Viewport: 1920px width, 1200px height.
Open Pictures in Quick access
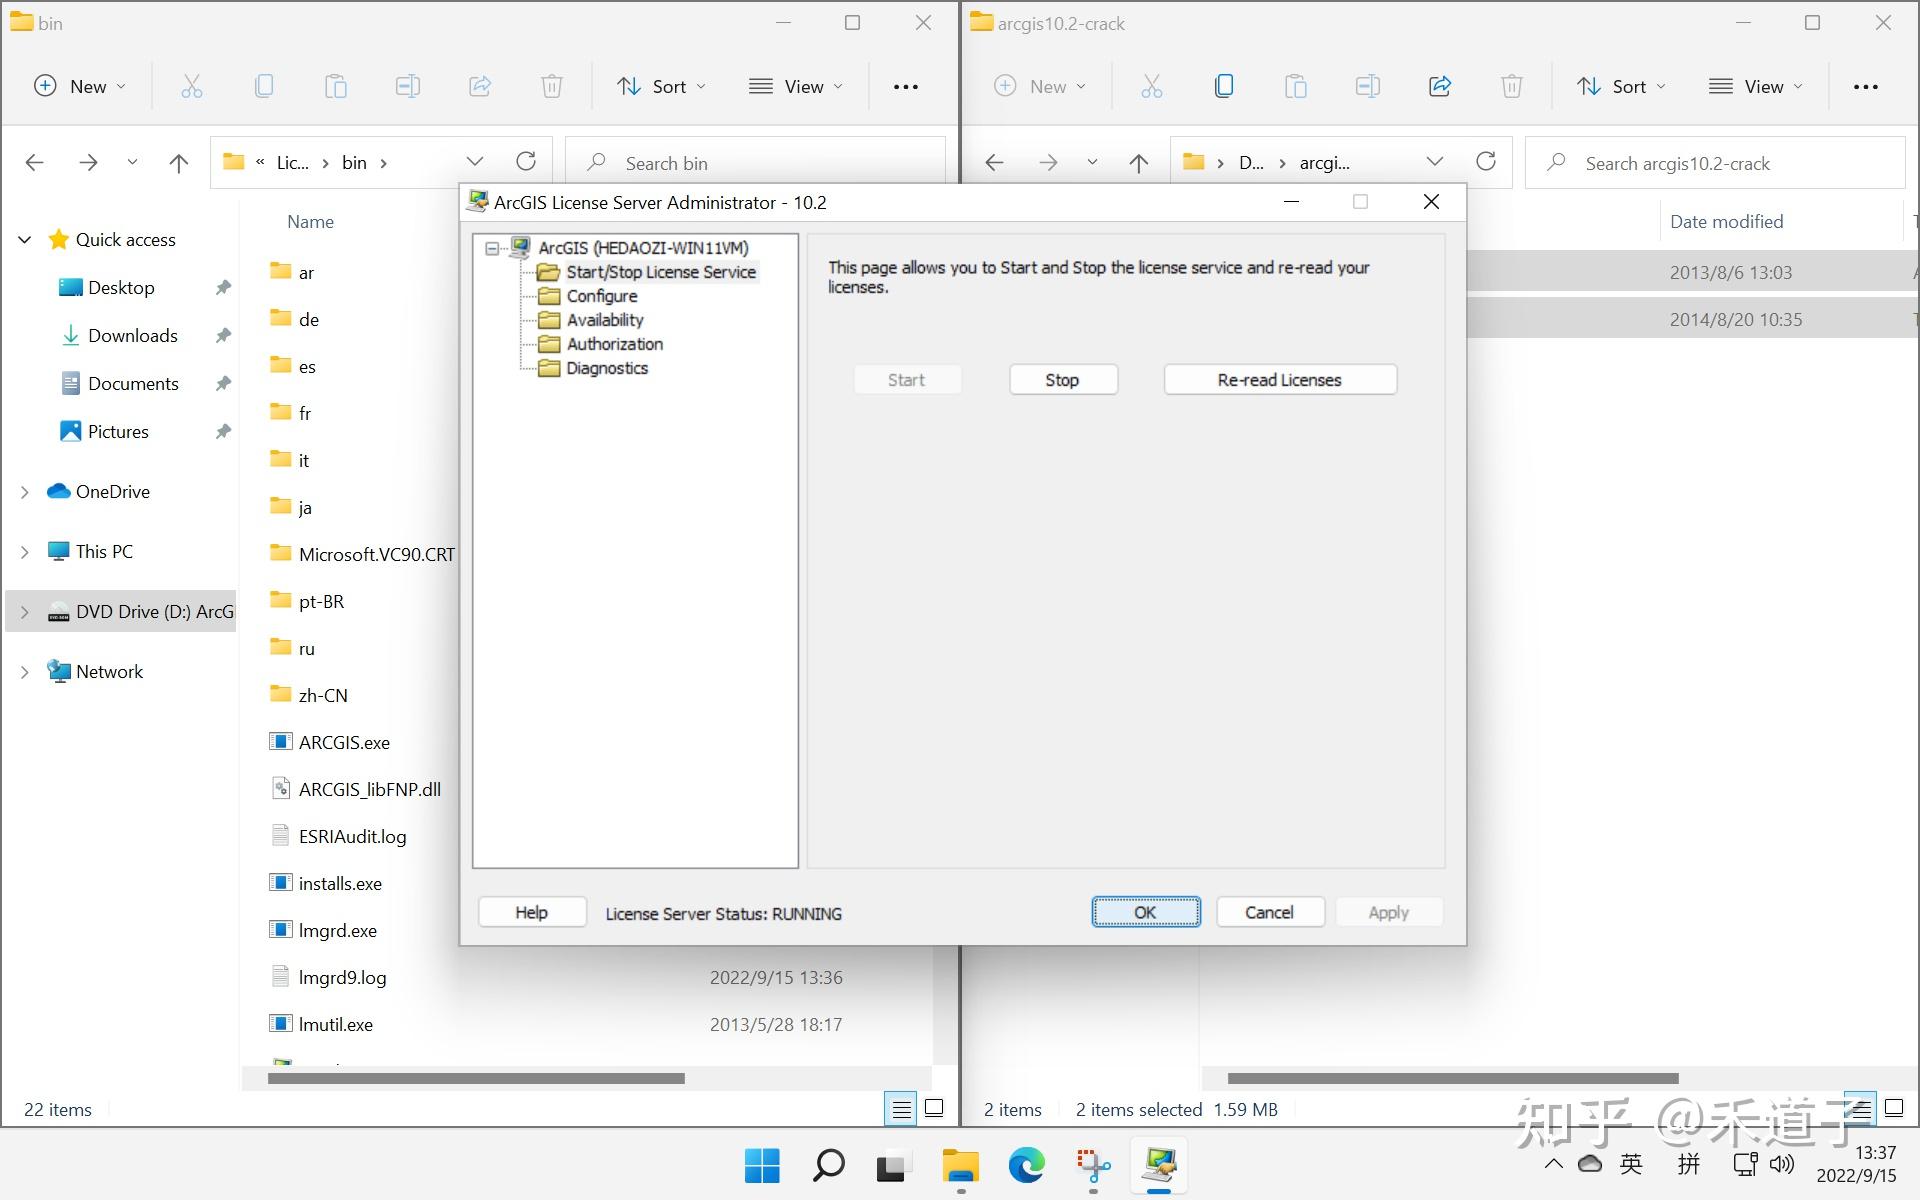click(118, 432)
